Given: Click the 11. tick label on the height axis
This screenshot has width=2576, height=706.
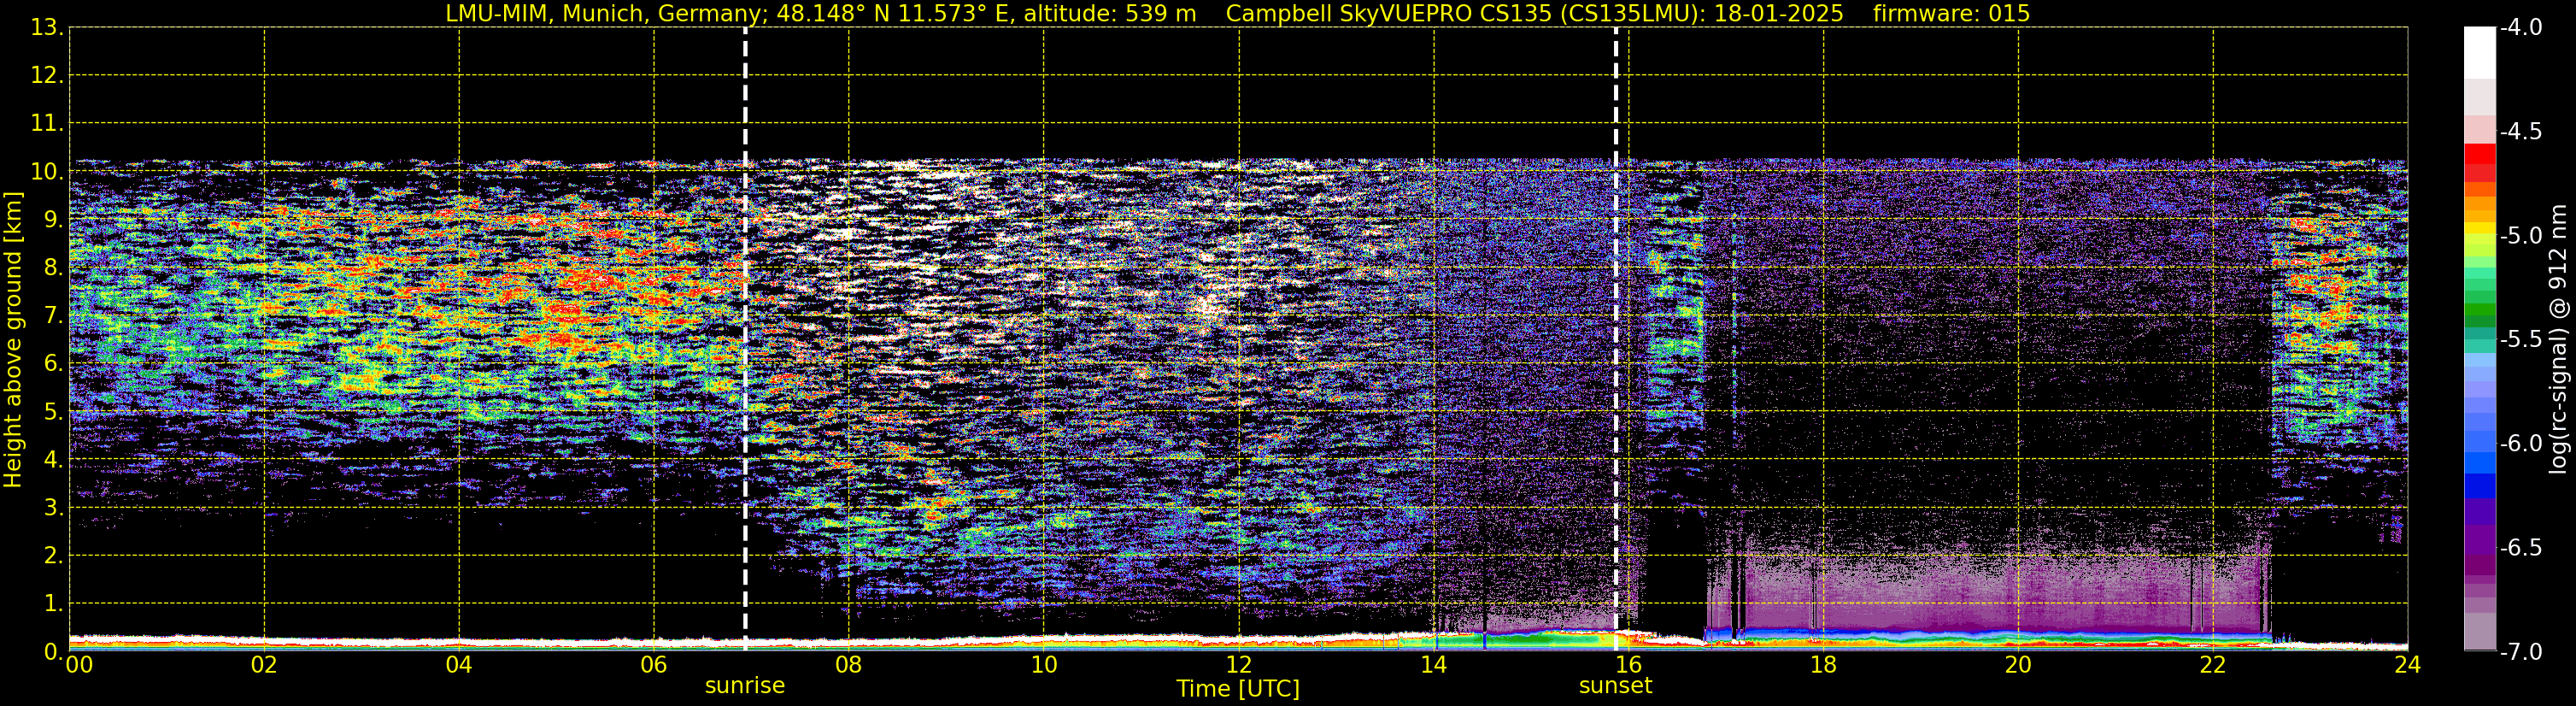Looking at the screenshot, I should pyautogui.click(x=47, y=124).
